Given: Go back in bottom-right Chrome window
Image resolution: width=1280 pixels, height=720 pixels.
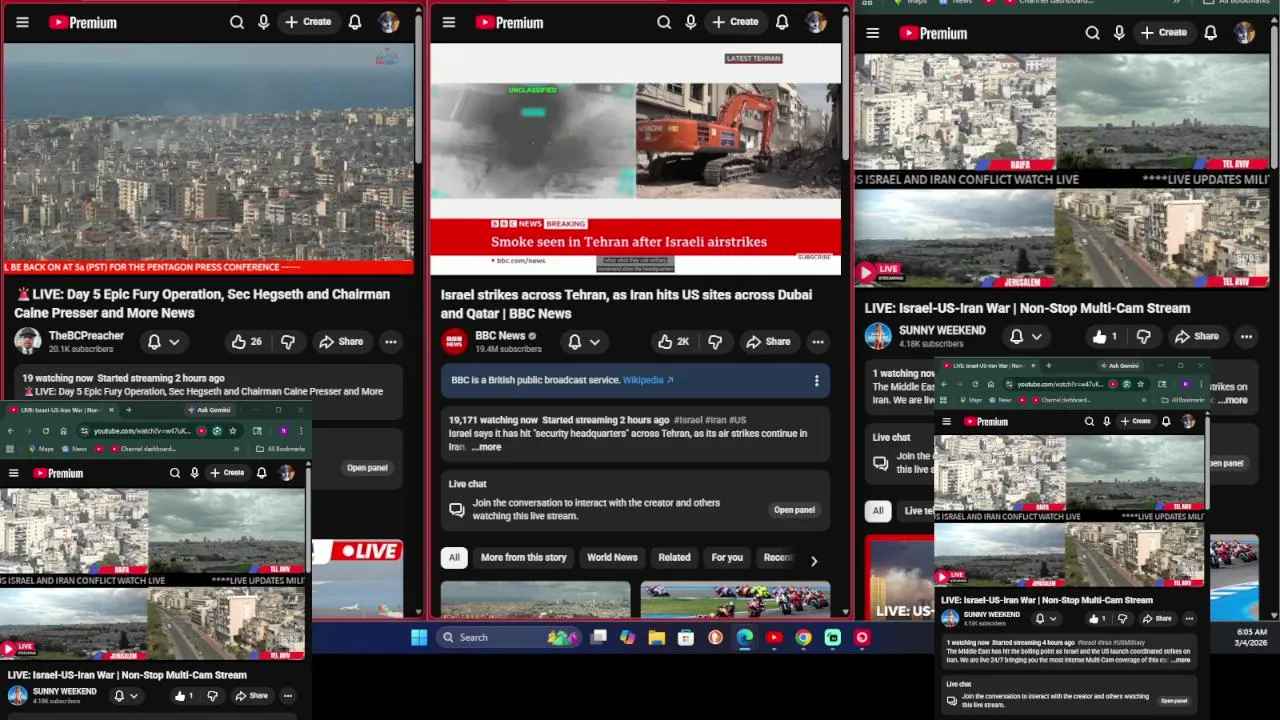Looking at the screenshot, I should pos(944,384).
